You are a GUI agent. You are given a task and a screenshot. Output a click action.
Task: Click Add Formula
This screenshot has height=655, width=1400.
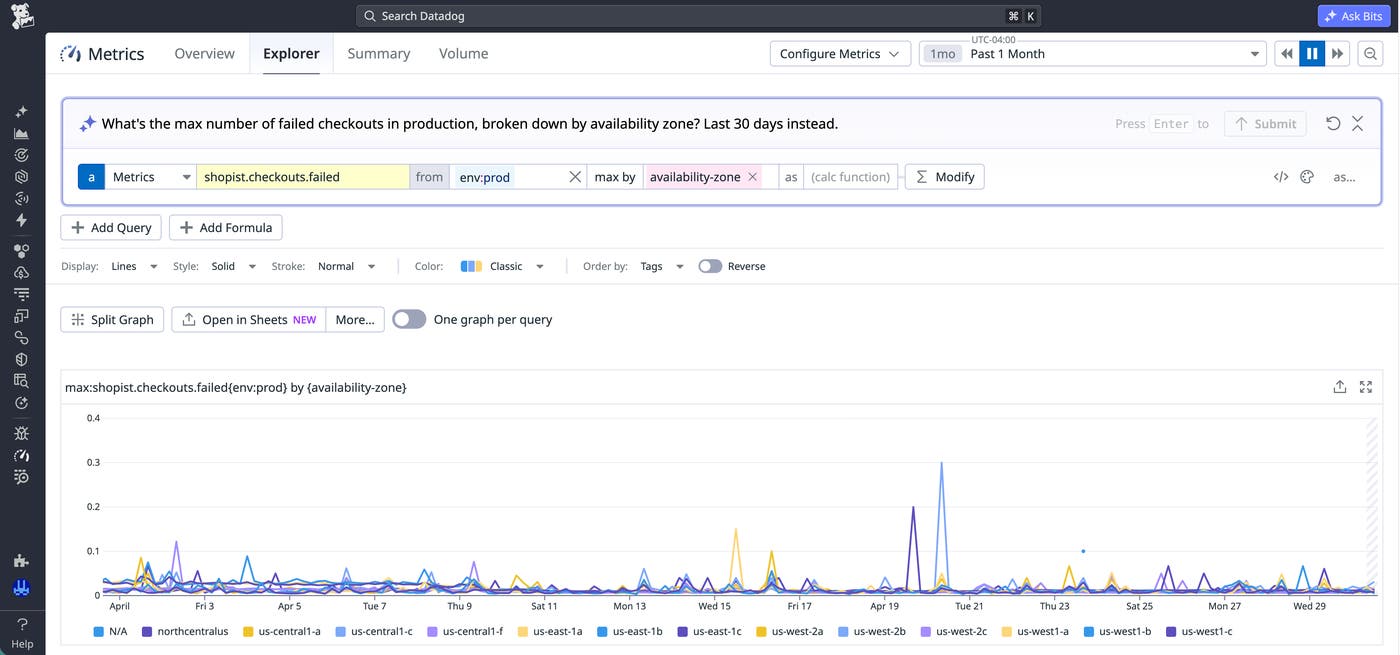point(226,228)
